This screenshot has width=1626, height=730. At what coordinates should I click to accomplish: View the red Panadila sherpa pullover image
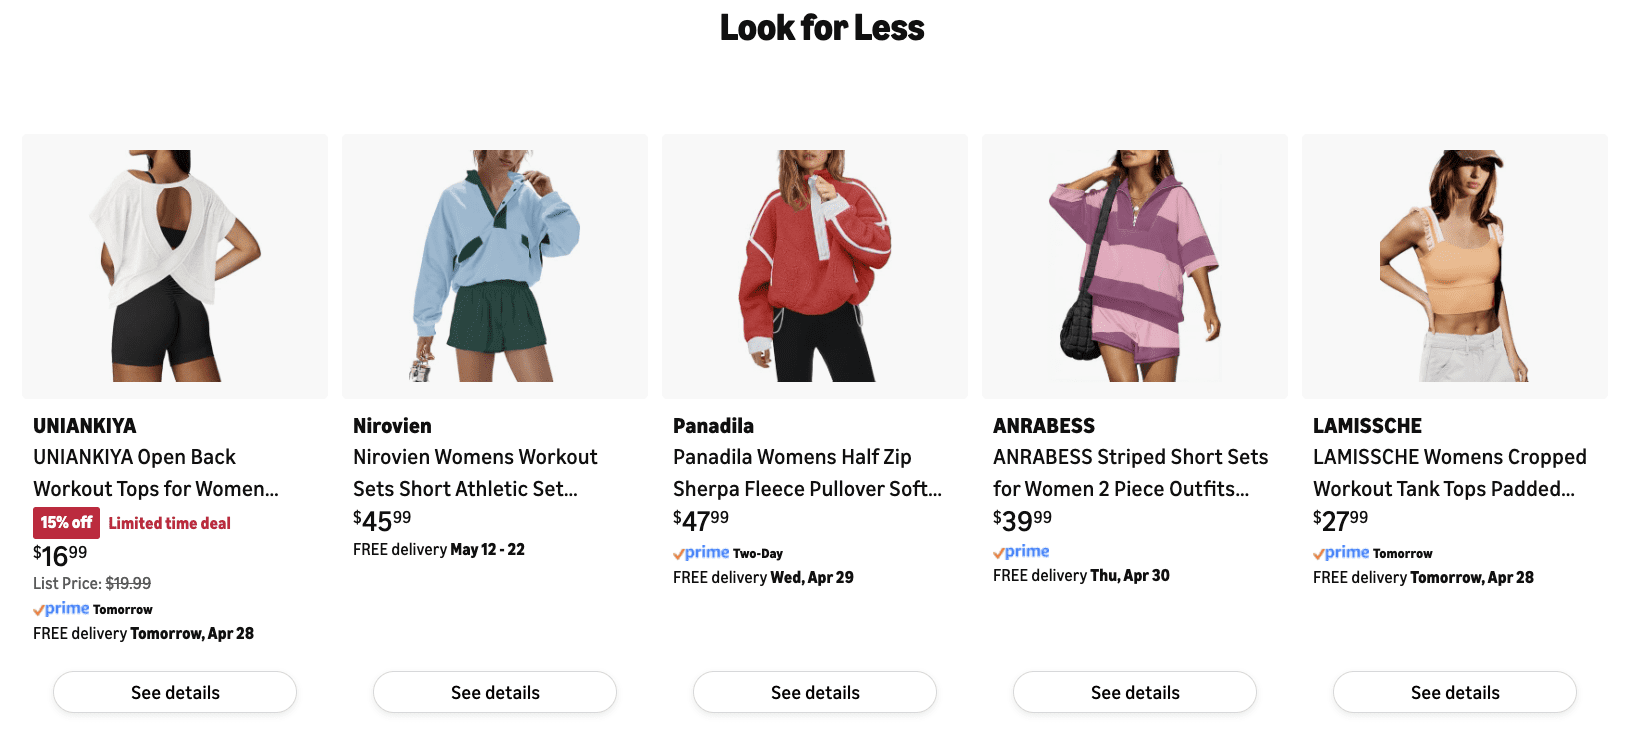(815, 266)
